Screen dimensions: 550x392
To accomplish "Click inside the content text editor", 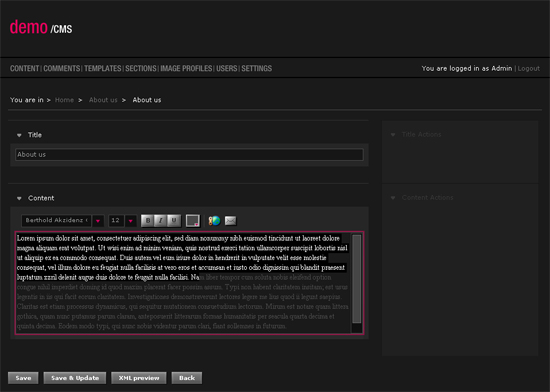I will pos(183,283).
